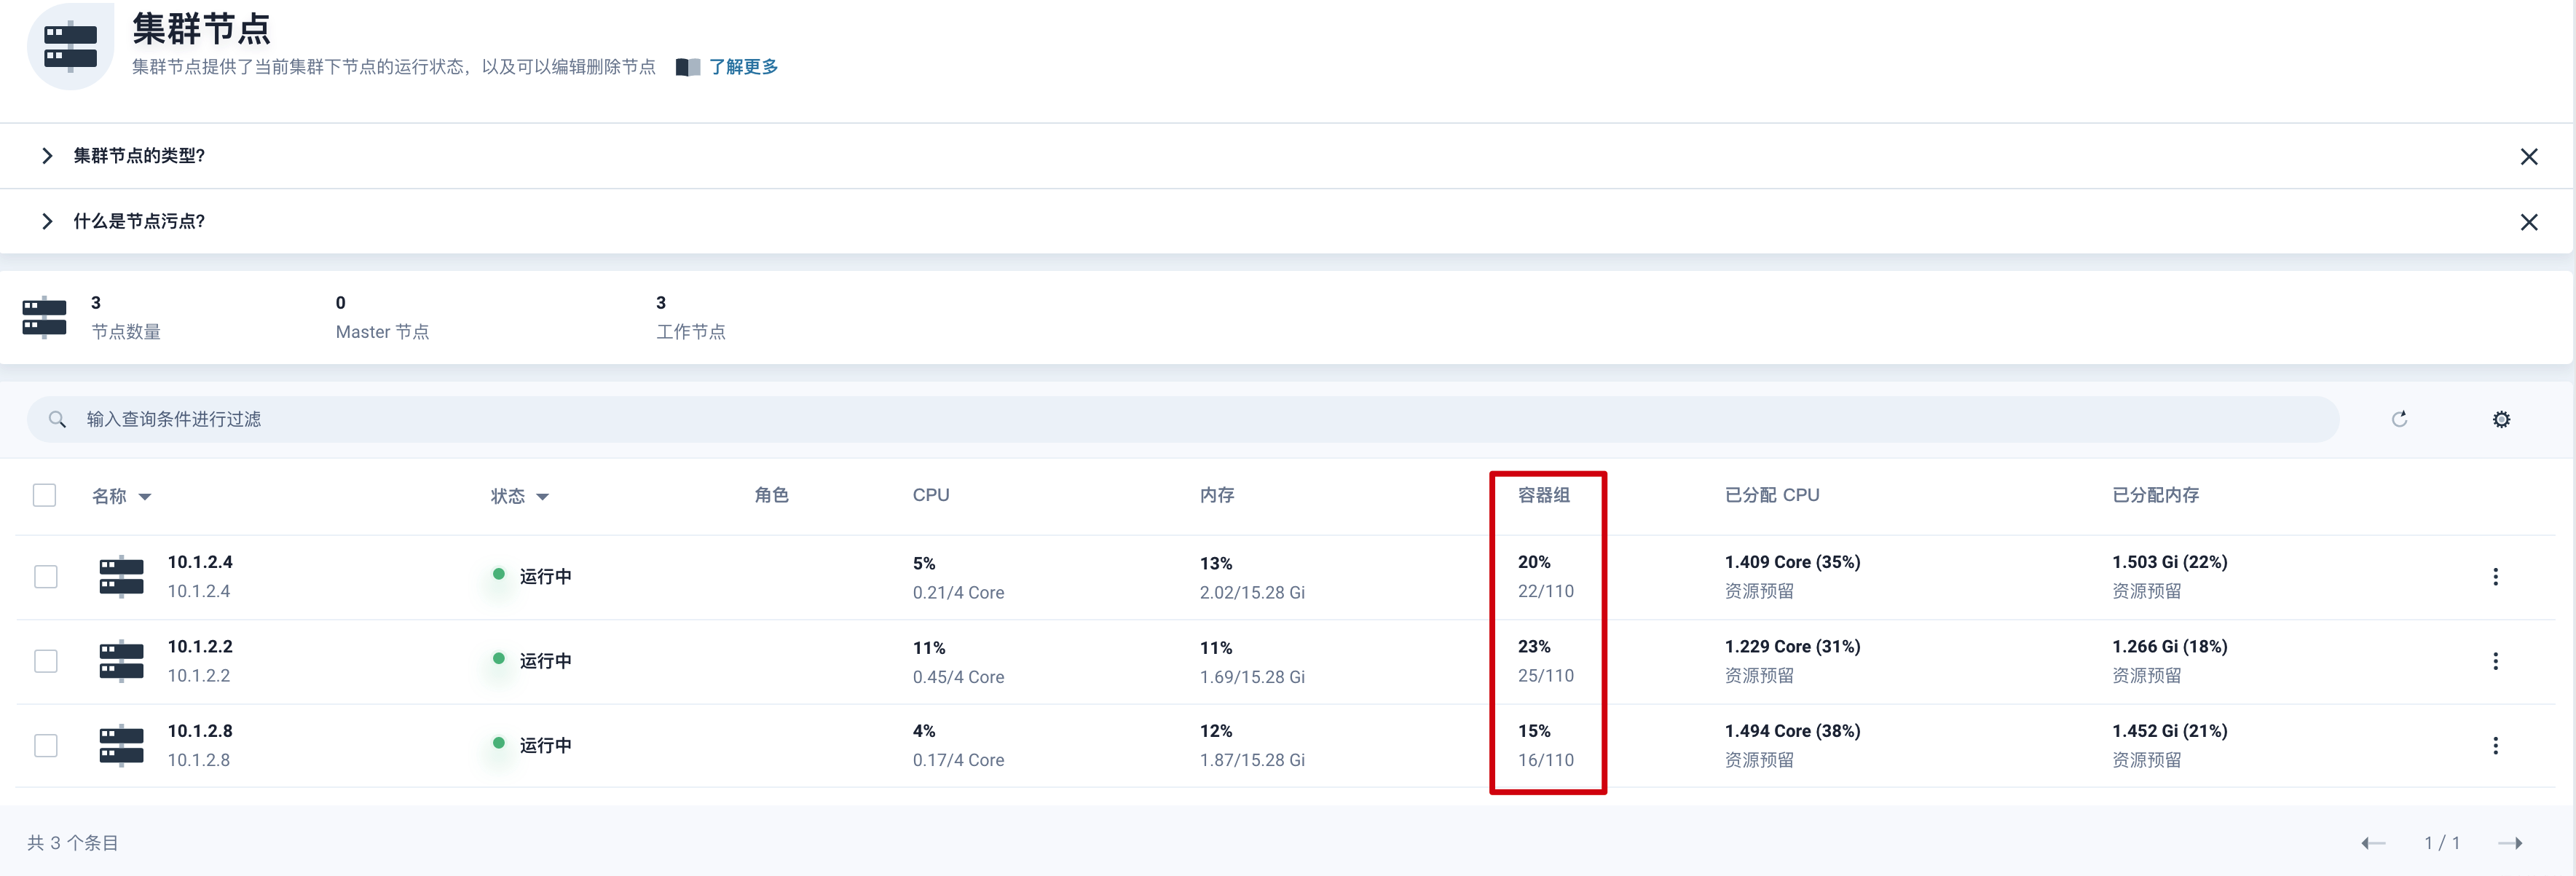Open the 了解更多 link
Screen dimensions: 2576x876
743,67
